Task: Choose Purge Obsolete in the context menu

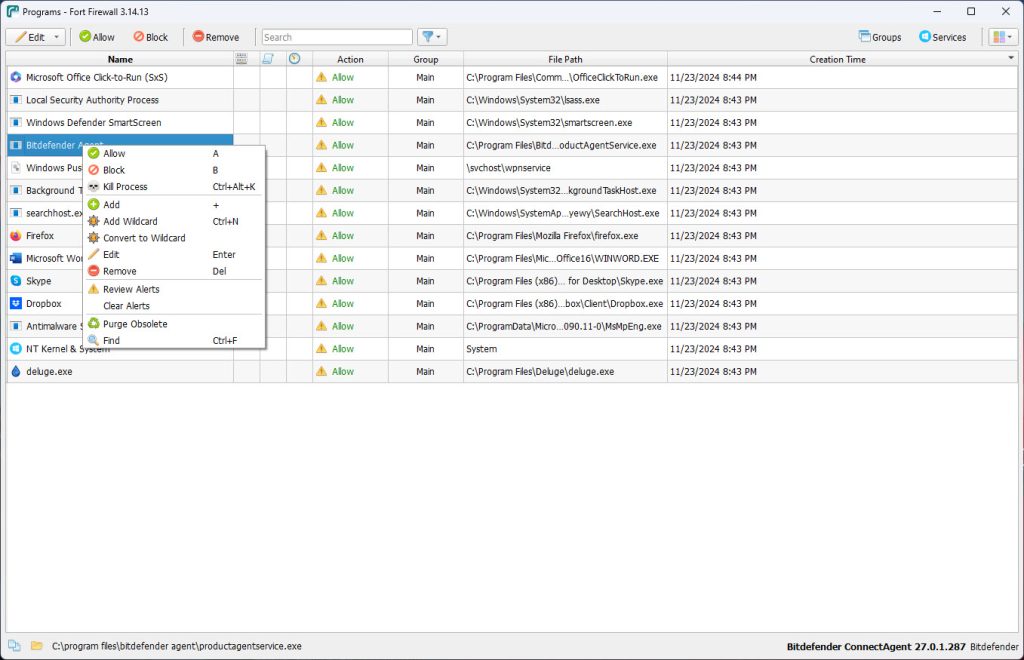Action: point(174,324)
